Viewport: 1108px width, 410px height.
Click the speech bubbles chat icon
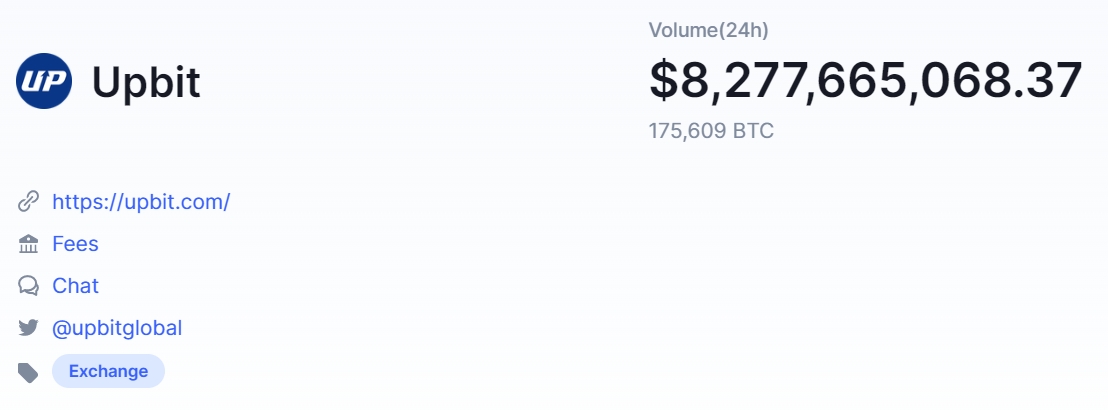coord(28,286)
